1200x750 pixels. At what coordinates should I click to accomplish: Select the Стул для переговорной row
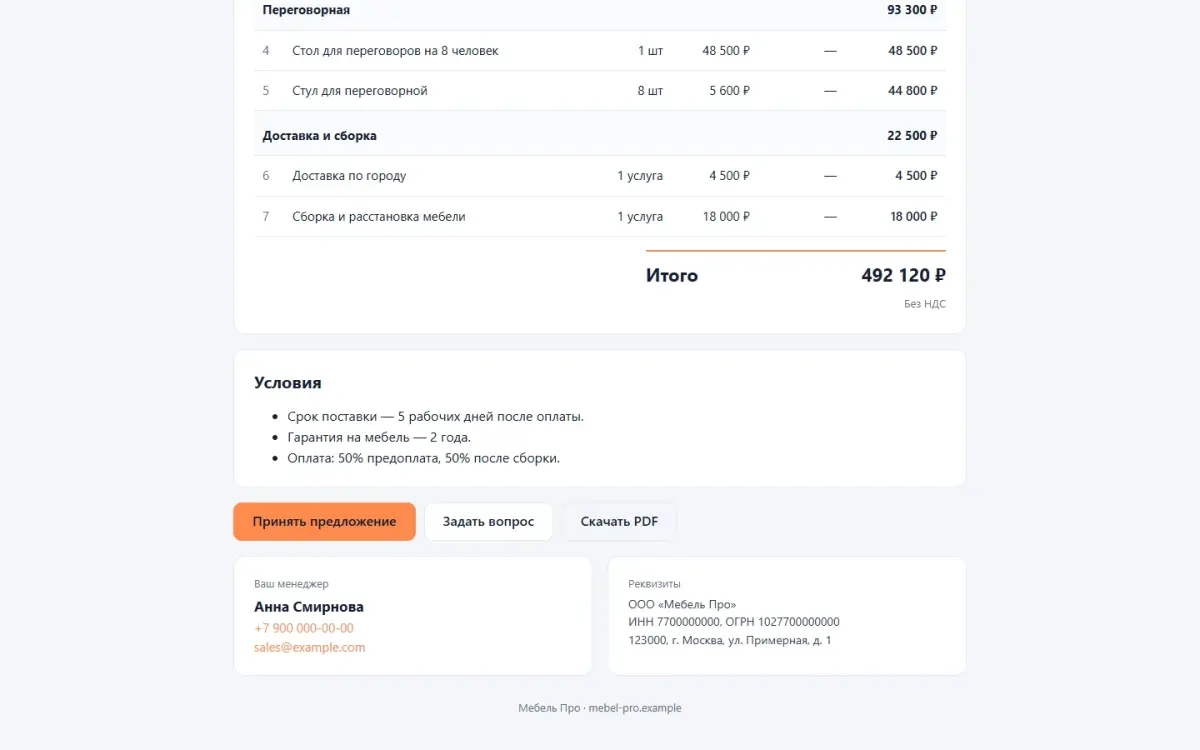pos(600,91)
